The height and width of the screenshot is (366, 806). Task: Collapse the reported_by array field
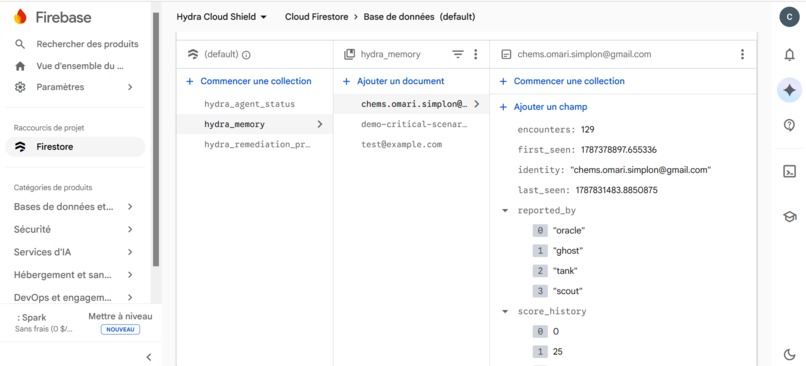tap(505, 211)
